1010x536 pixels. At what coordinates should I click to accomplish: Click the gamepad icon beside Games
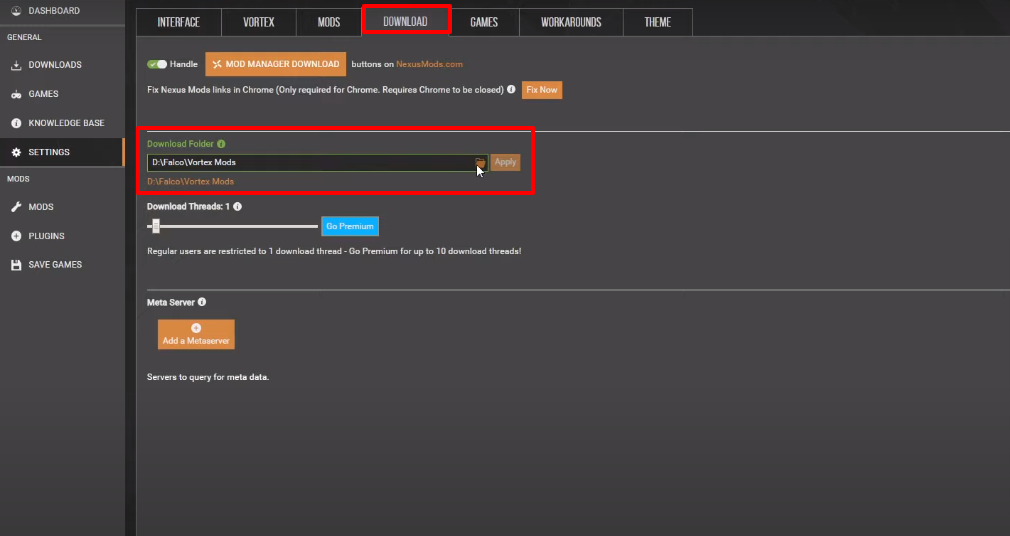(16, 94)
